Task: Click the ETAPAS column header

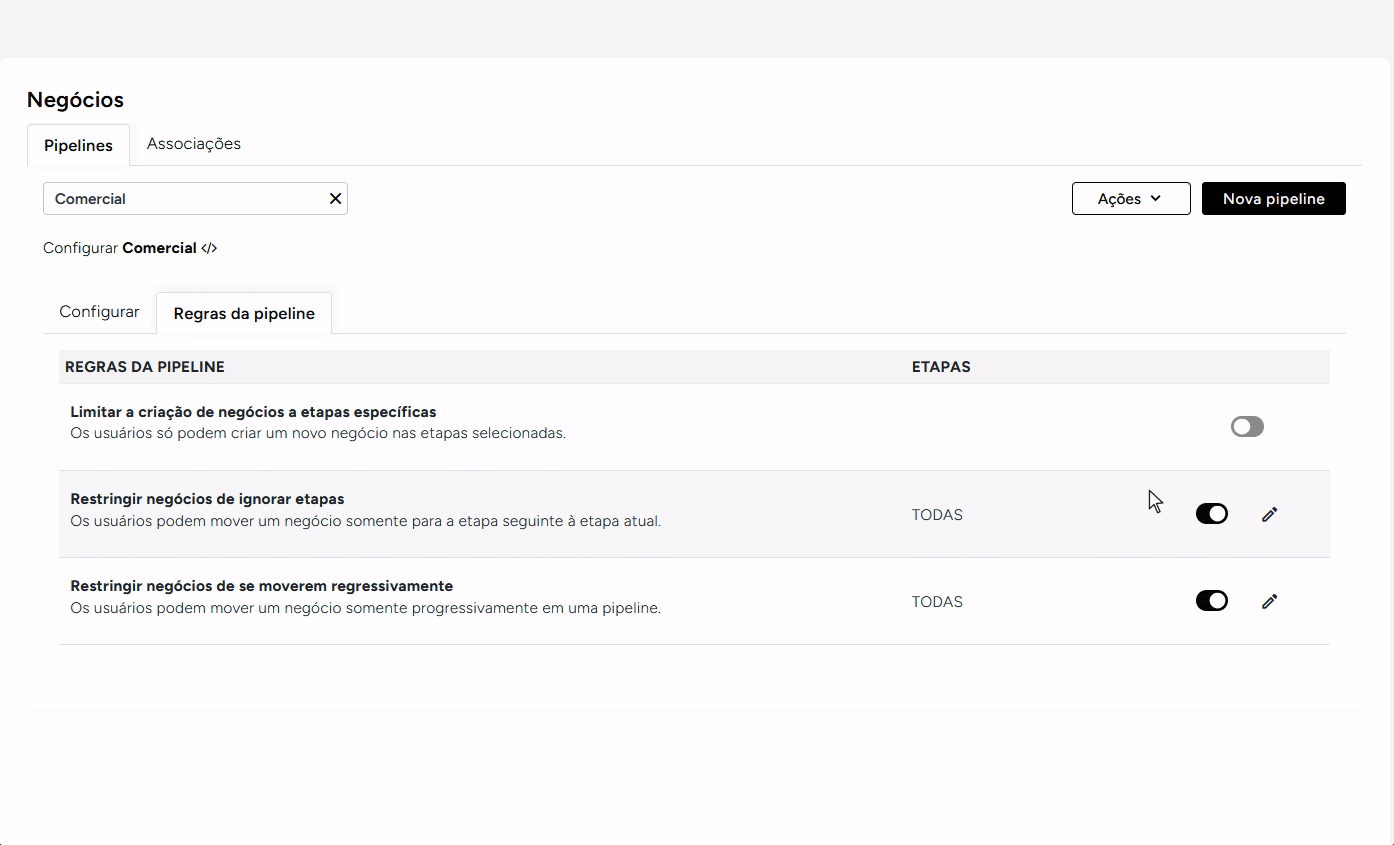Action: click(940, 367)
